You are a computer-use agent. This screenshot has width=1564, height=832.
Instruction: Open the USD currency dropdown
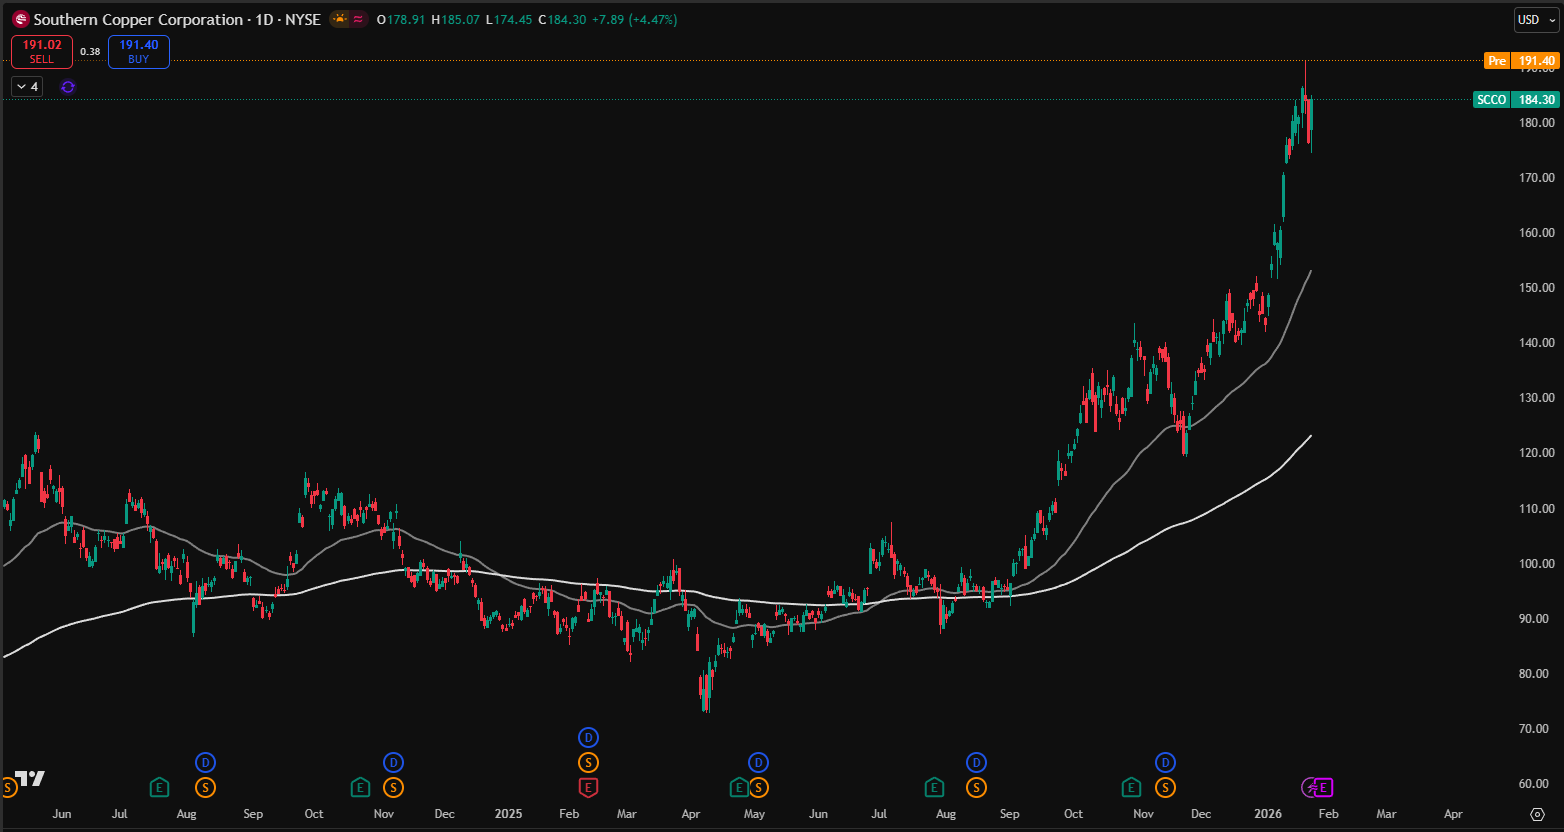pyautogui.click(x=1535, y=20)
